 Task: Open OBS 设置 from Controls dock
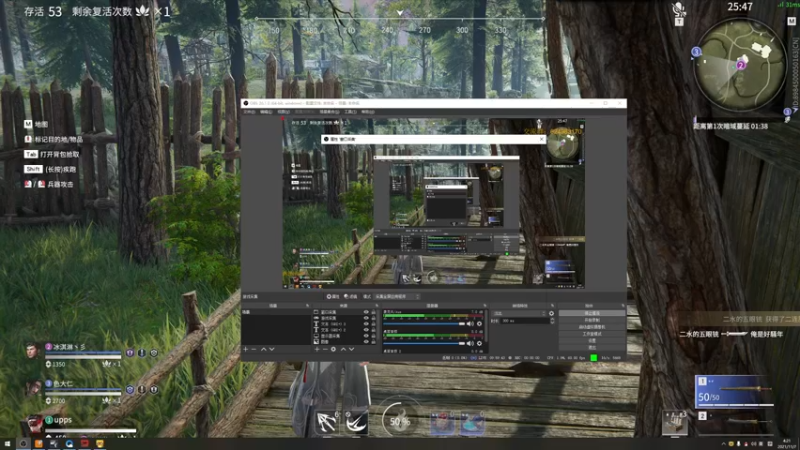pos(592,340)
